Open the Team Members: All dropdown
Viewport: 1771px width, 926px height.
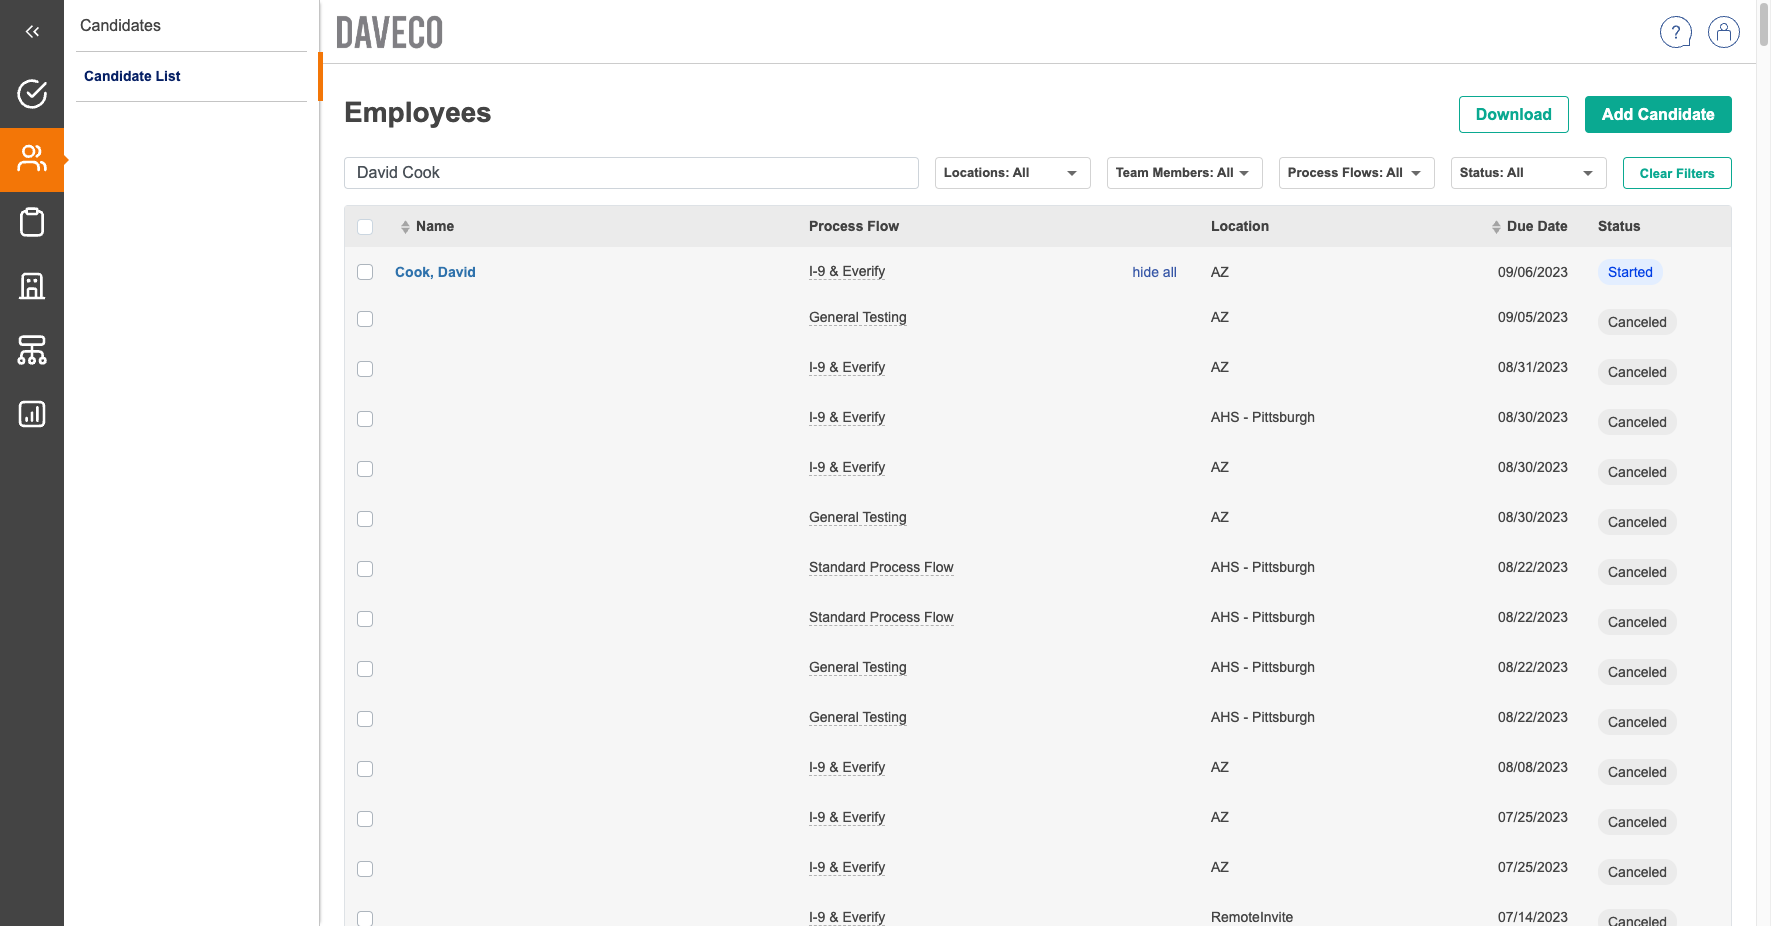1183,173
